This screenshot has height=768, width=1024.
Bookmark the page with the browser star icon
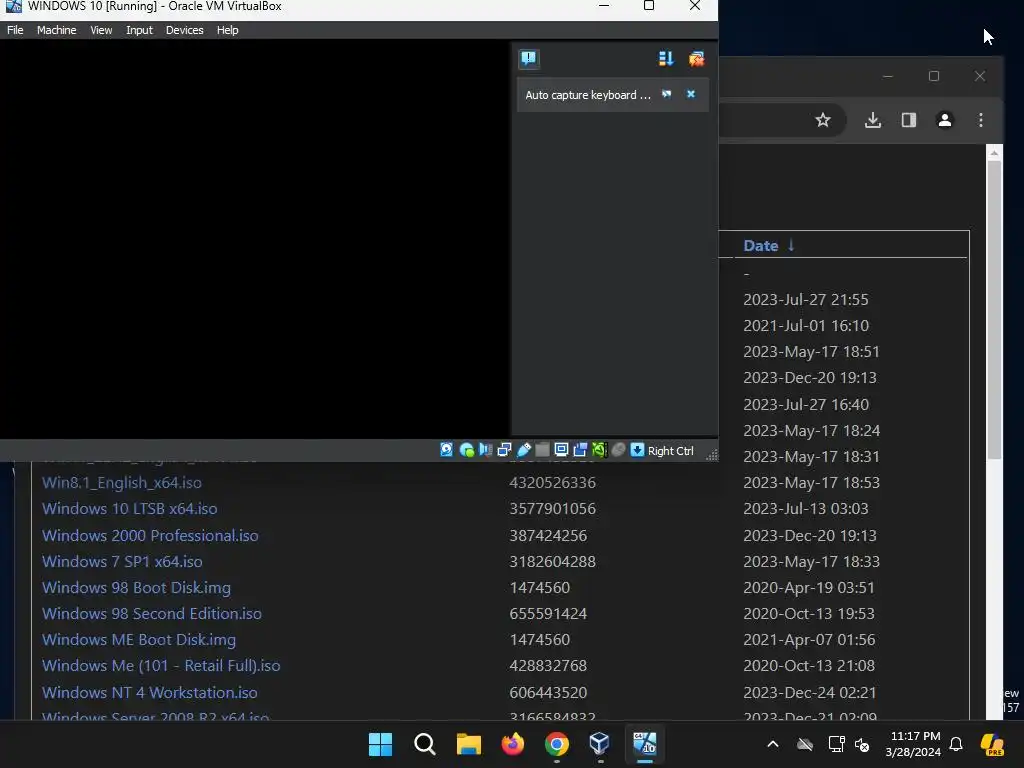(x=823, y=120)
